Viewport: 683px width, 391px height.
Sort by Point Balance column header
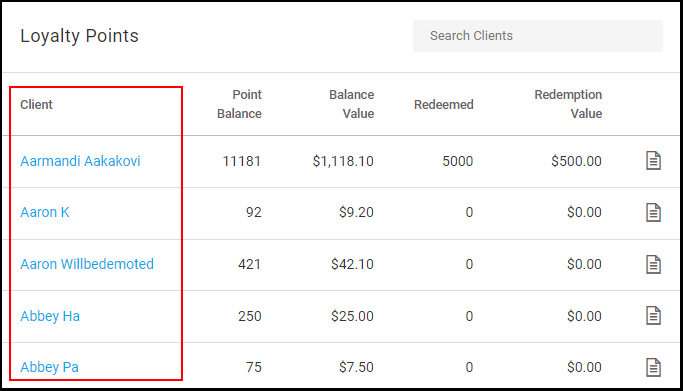tap(239, 104)
